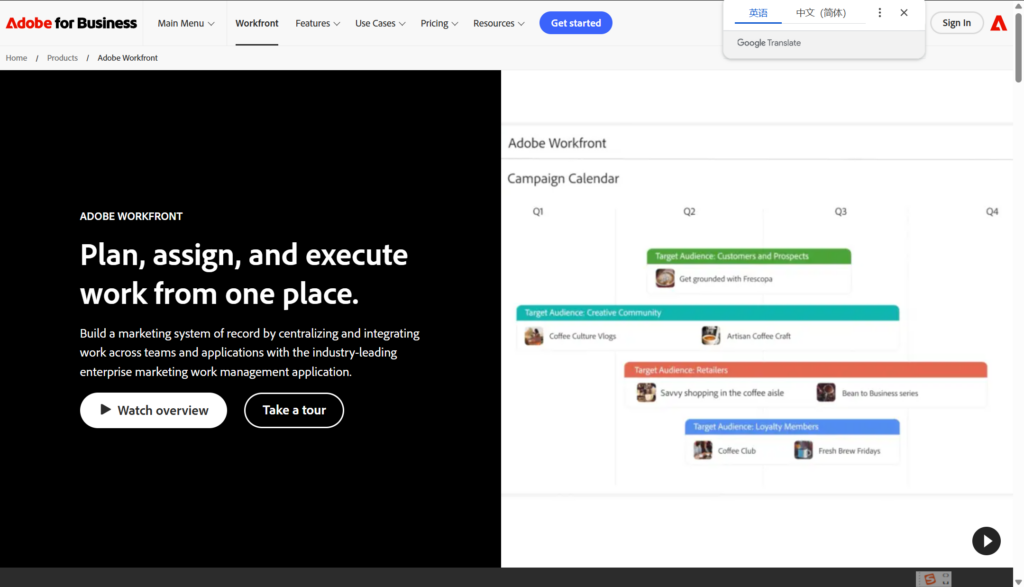Close the Google Translate popup
The width and height of the screenshot is (1024, 587).
tap(904, 13)
